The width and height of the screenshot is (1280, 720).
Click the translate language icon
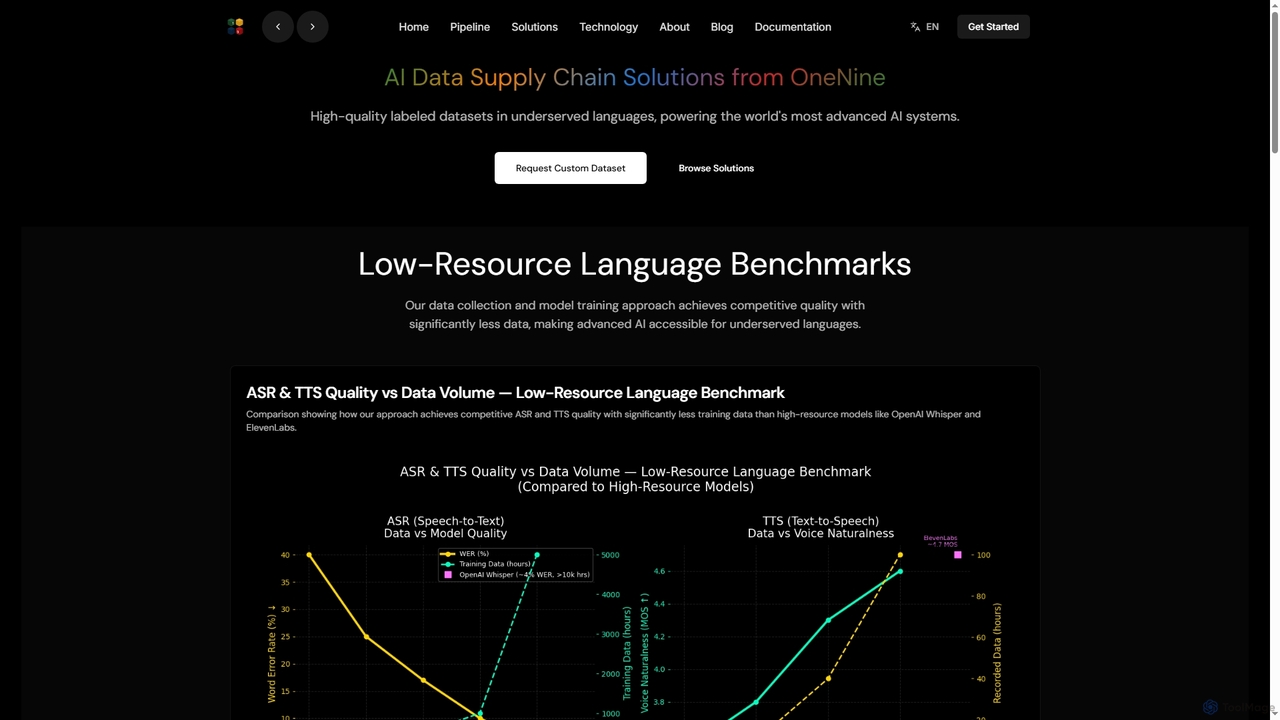click(x=915, y=27)
